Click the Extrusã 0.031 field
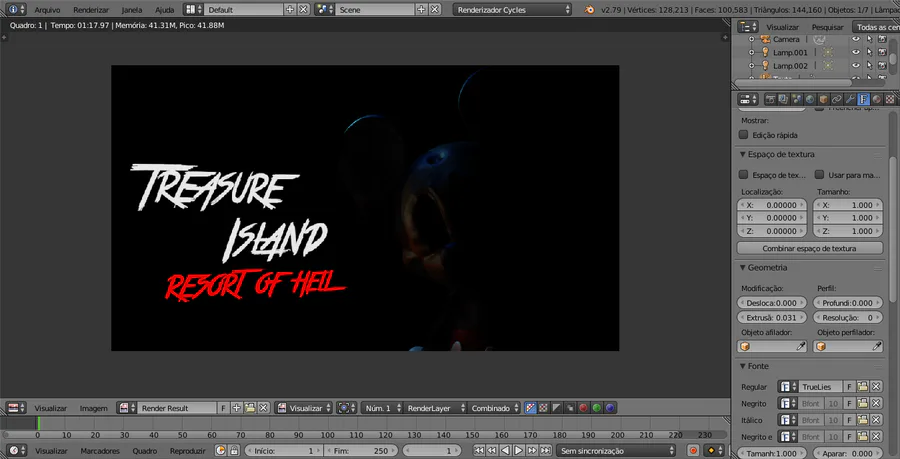This screenshot has width=900, height=459. 772,317
